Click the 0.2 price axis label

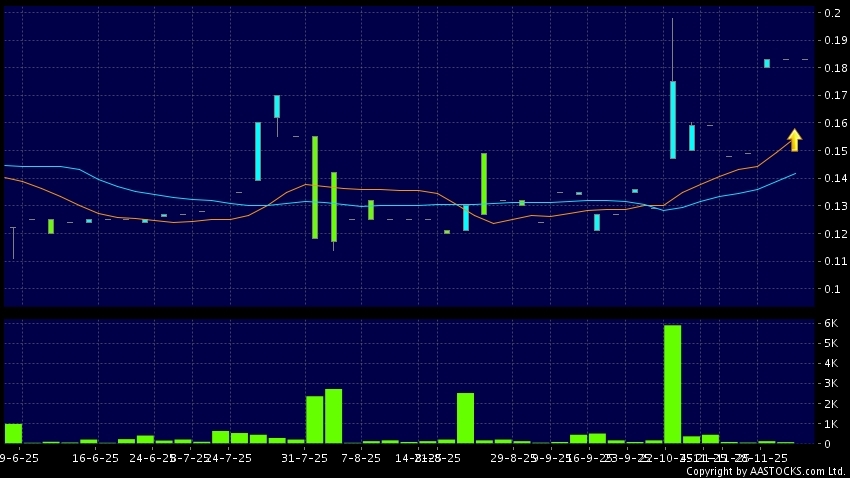830,13
